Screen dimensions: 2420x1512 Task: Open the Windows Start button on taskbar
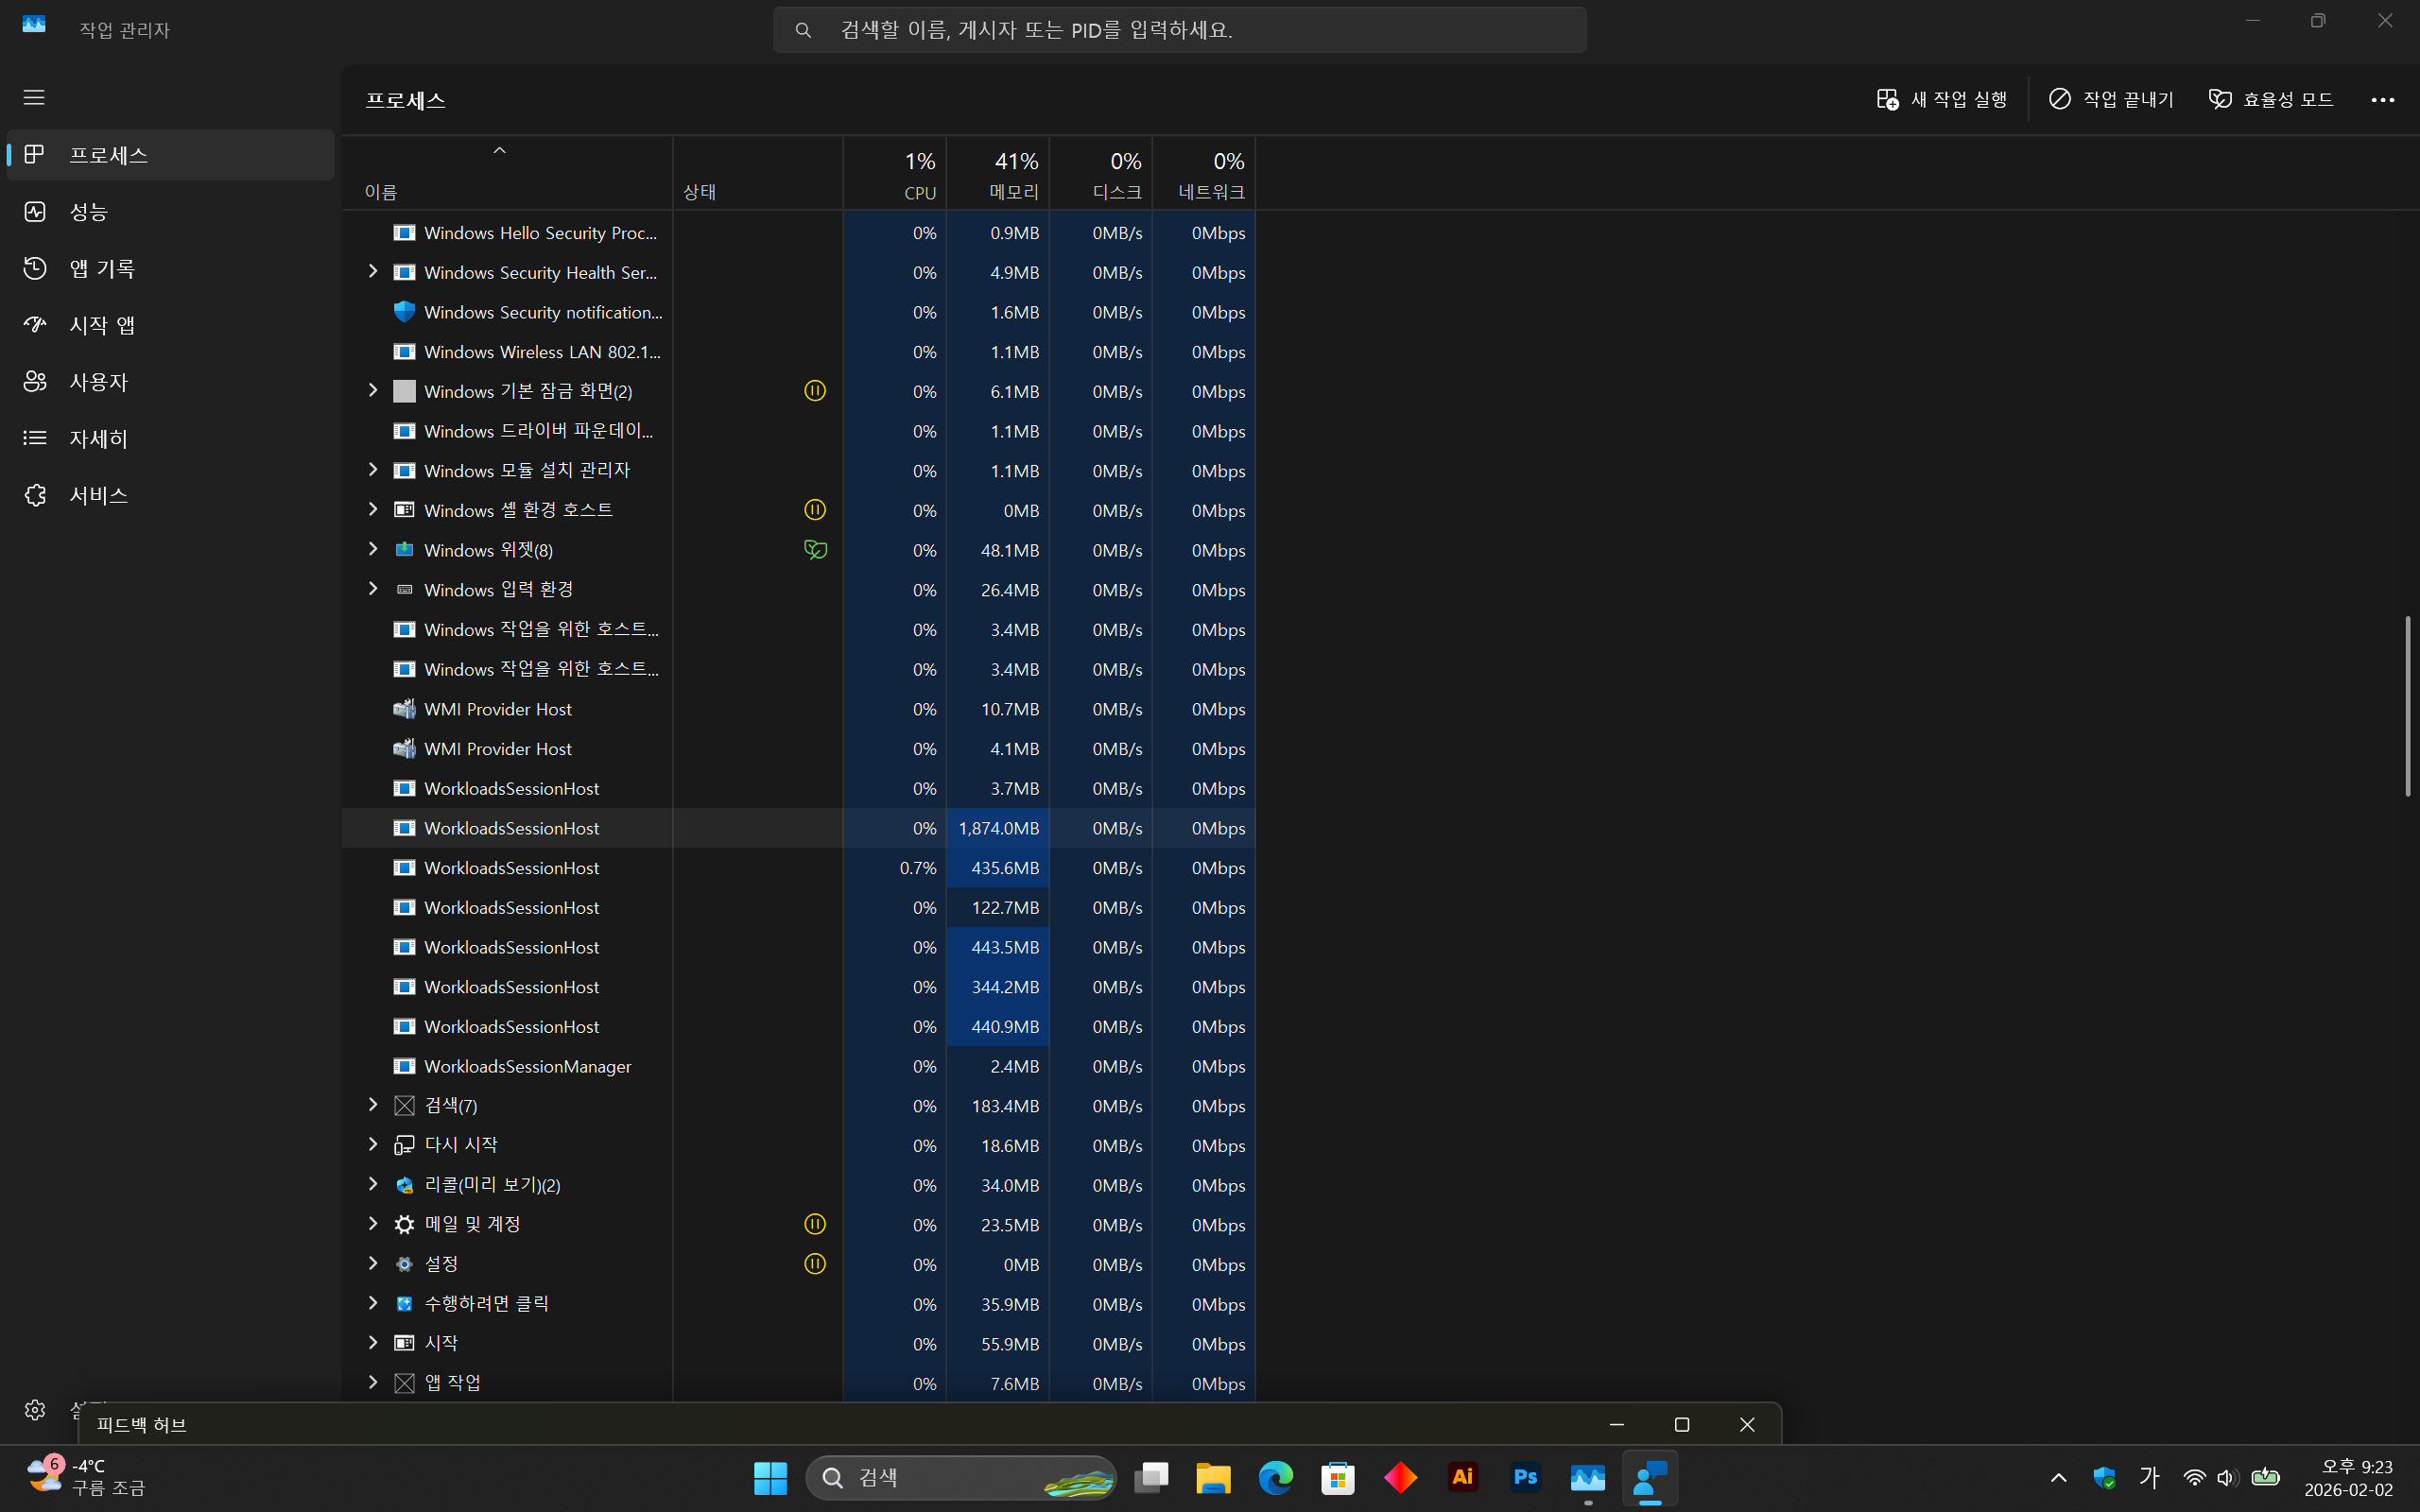[x=770, y=1478]
